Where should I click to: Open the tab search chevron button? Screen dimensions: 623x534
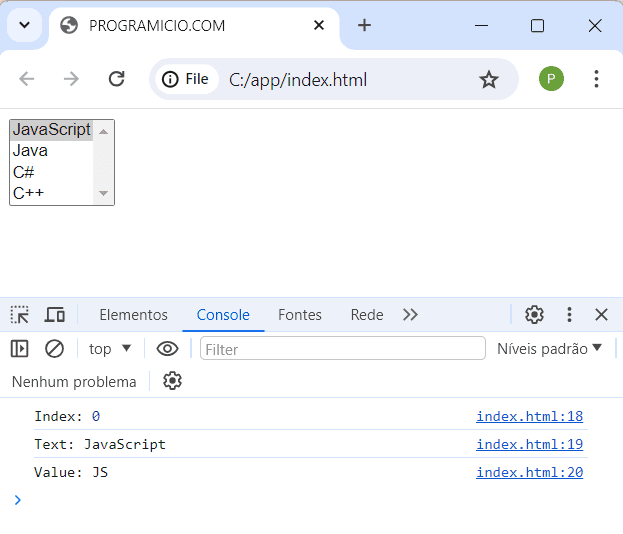25,25
